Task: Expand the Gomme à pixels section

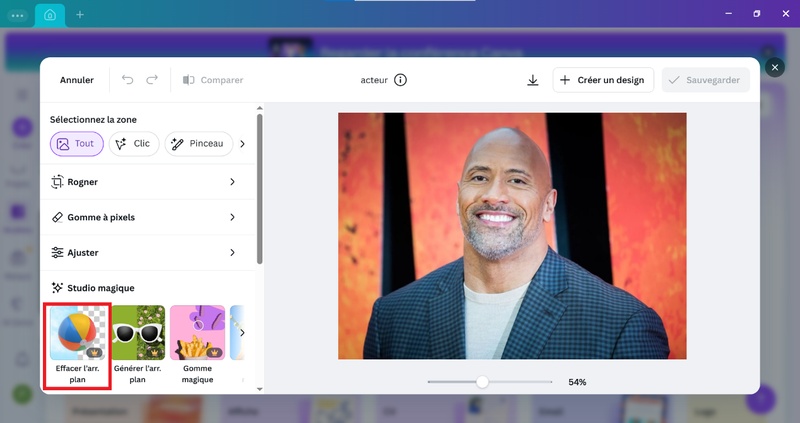Action: (x=147, y=217)
